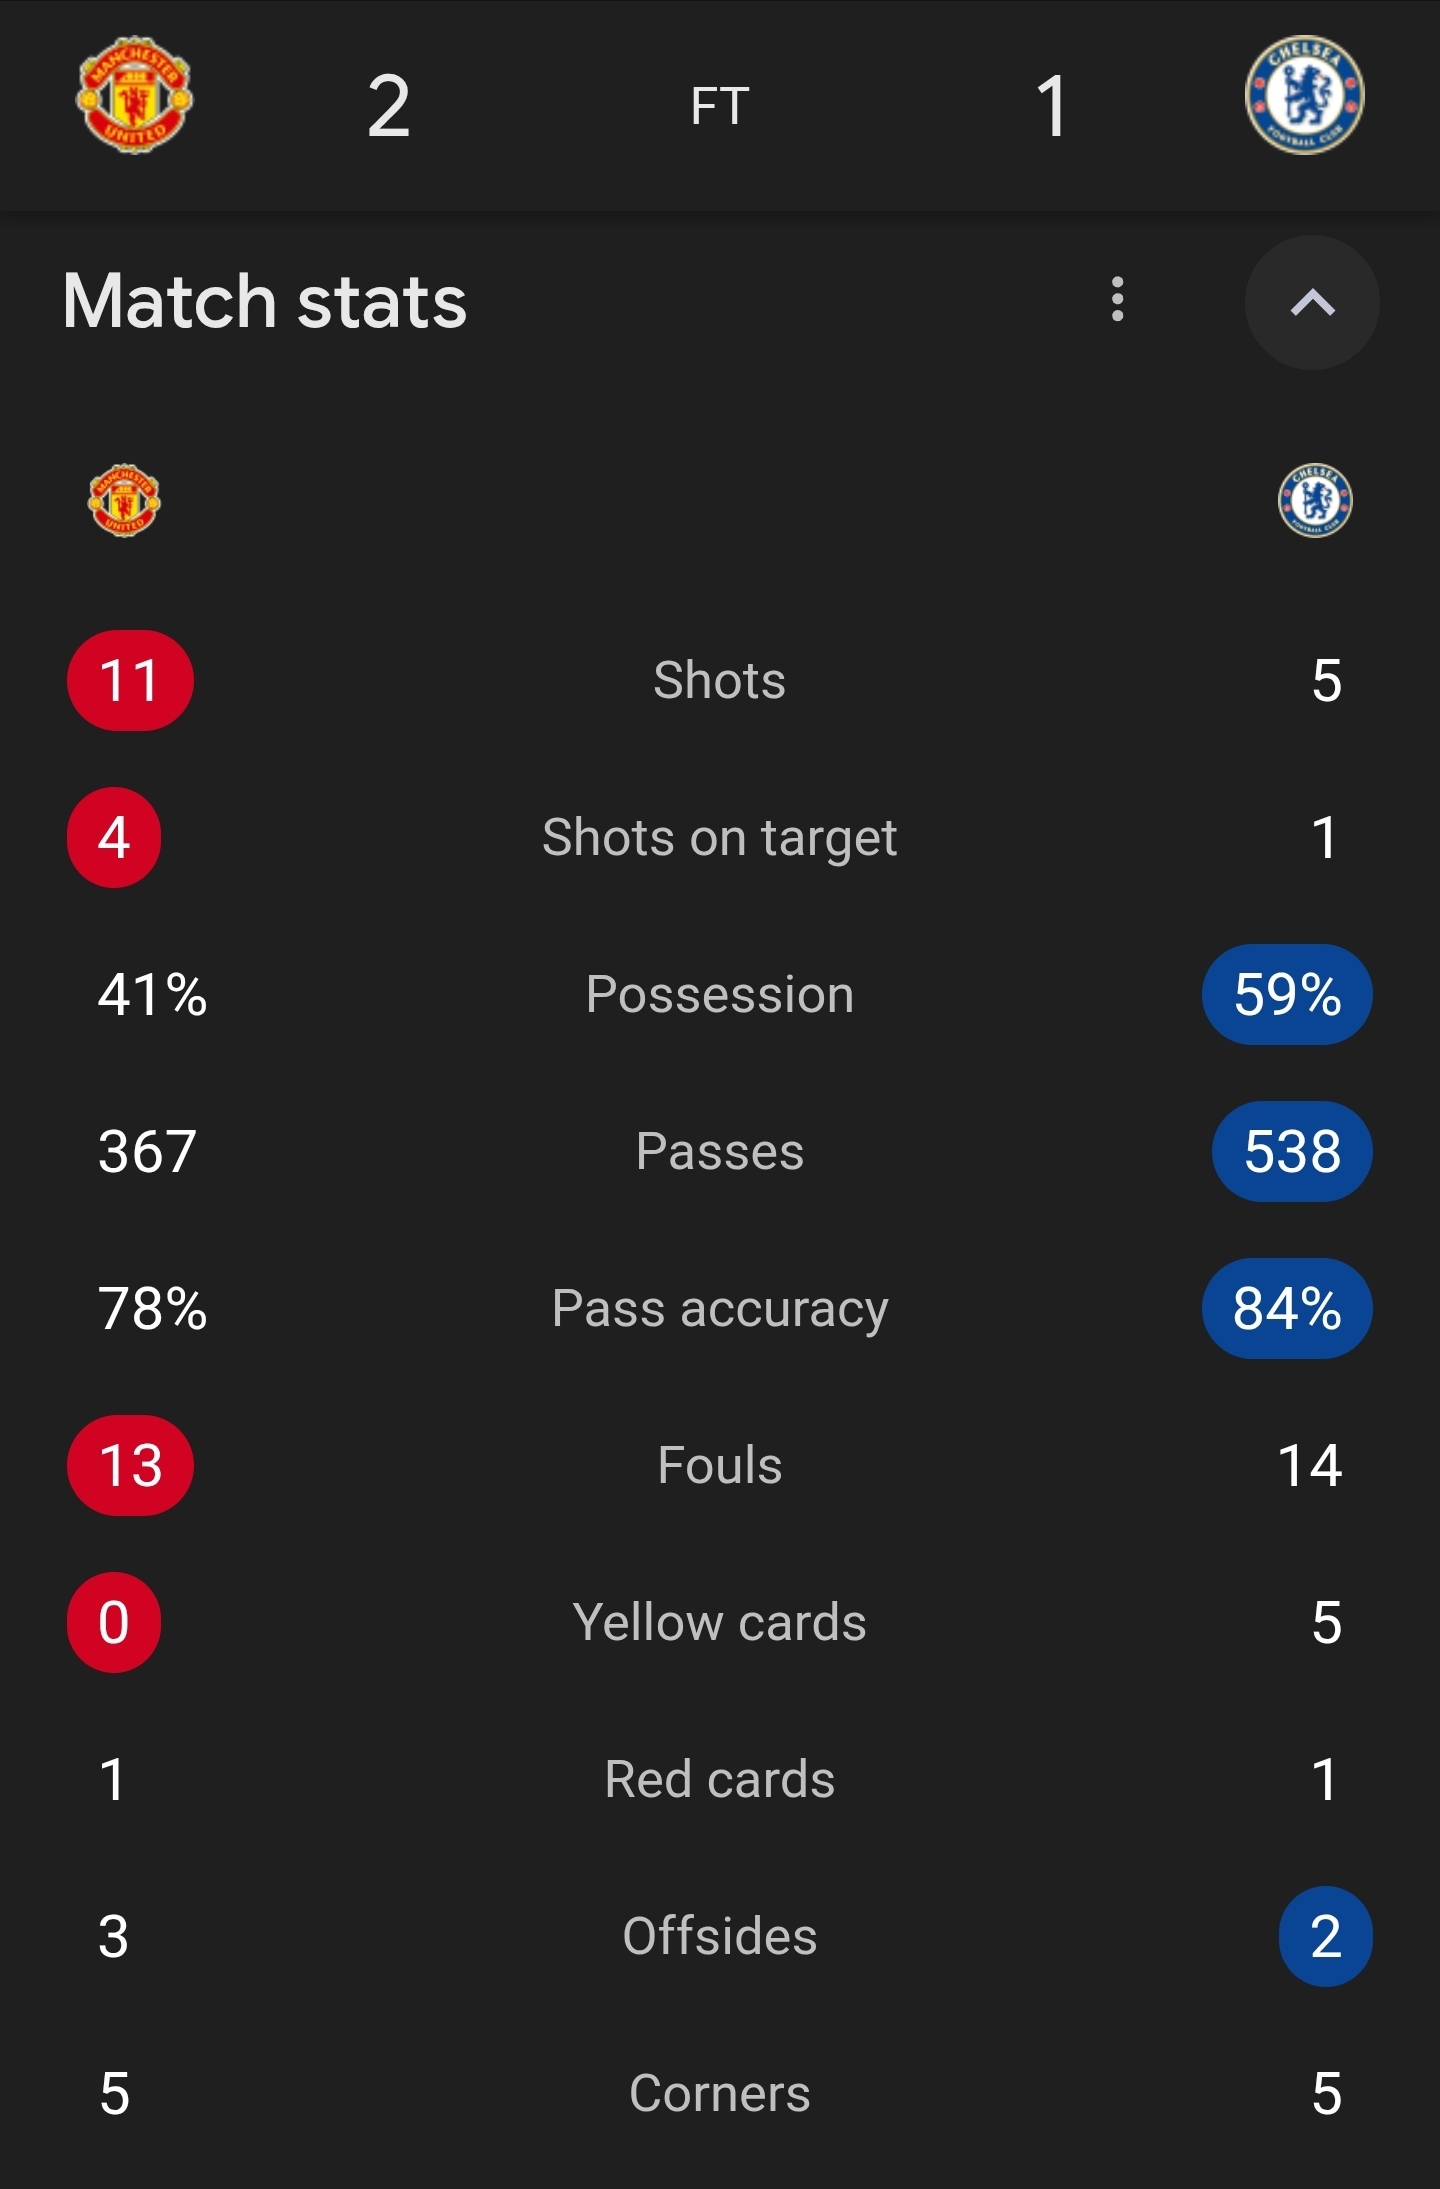1440x2189 pixels.
Task: Tap the blue 59% possession badge
Action: 1287,994
